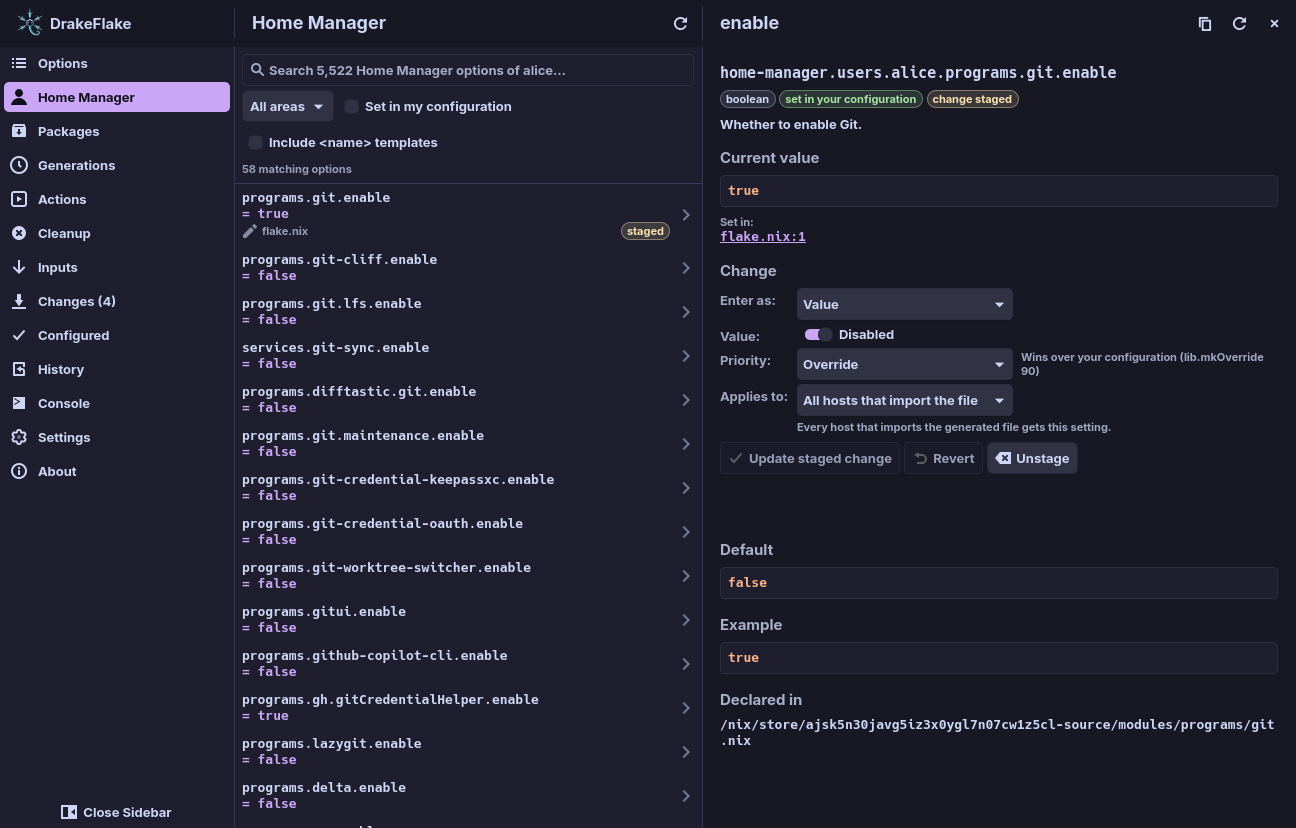Click the Actions play icon
Viewport: 1296px width, 828px height.
(x=19, y=199)
